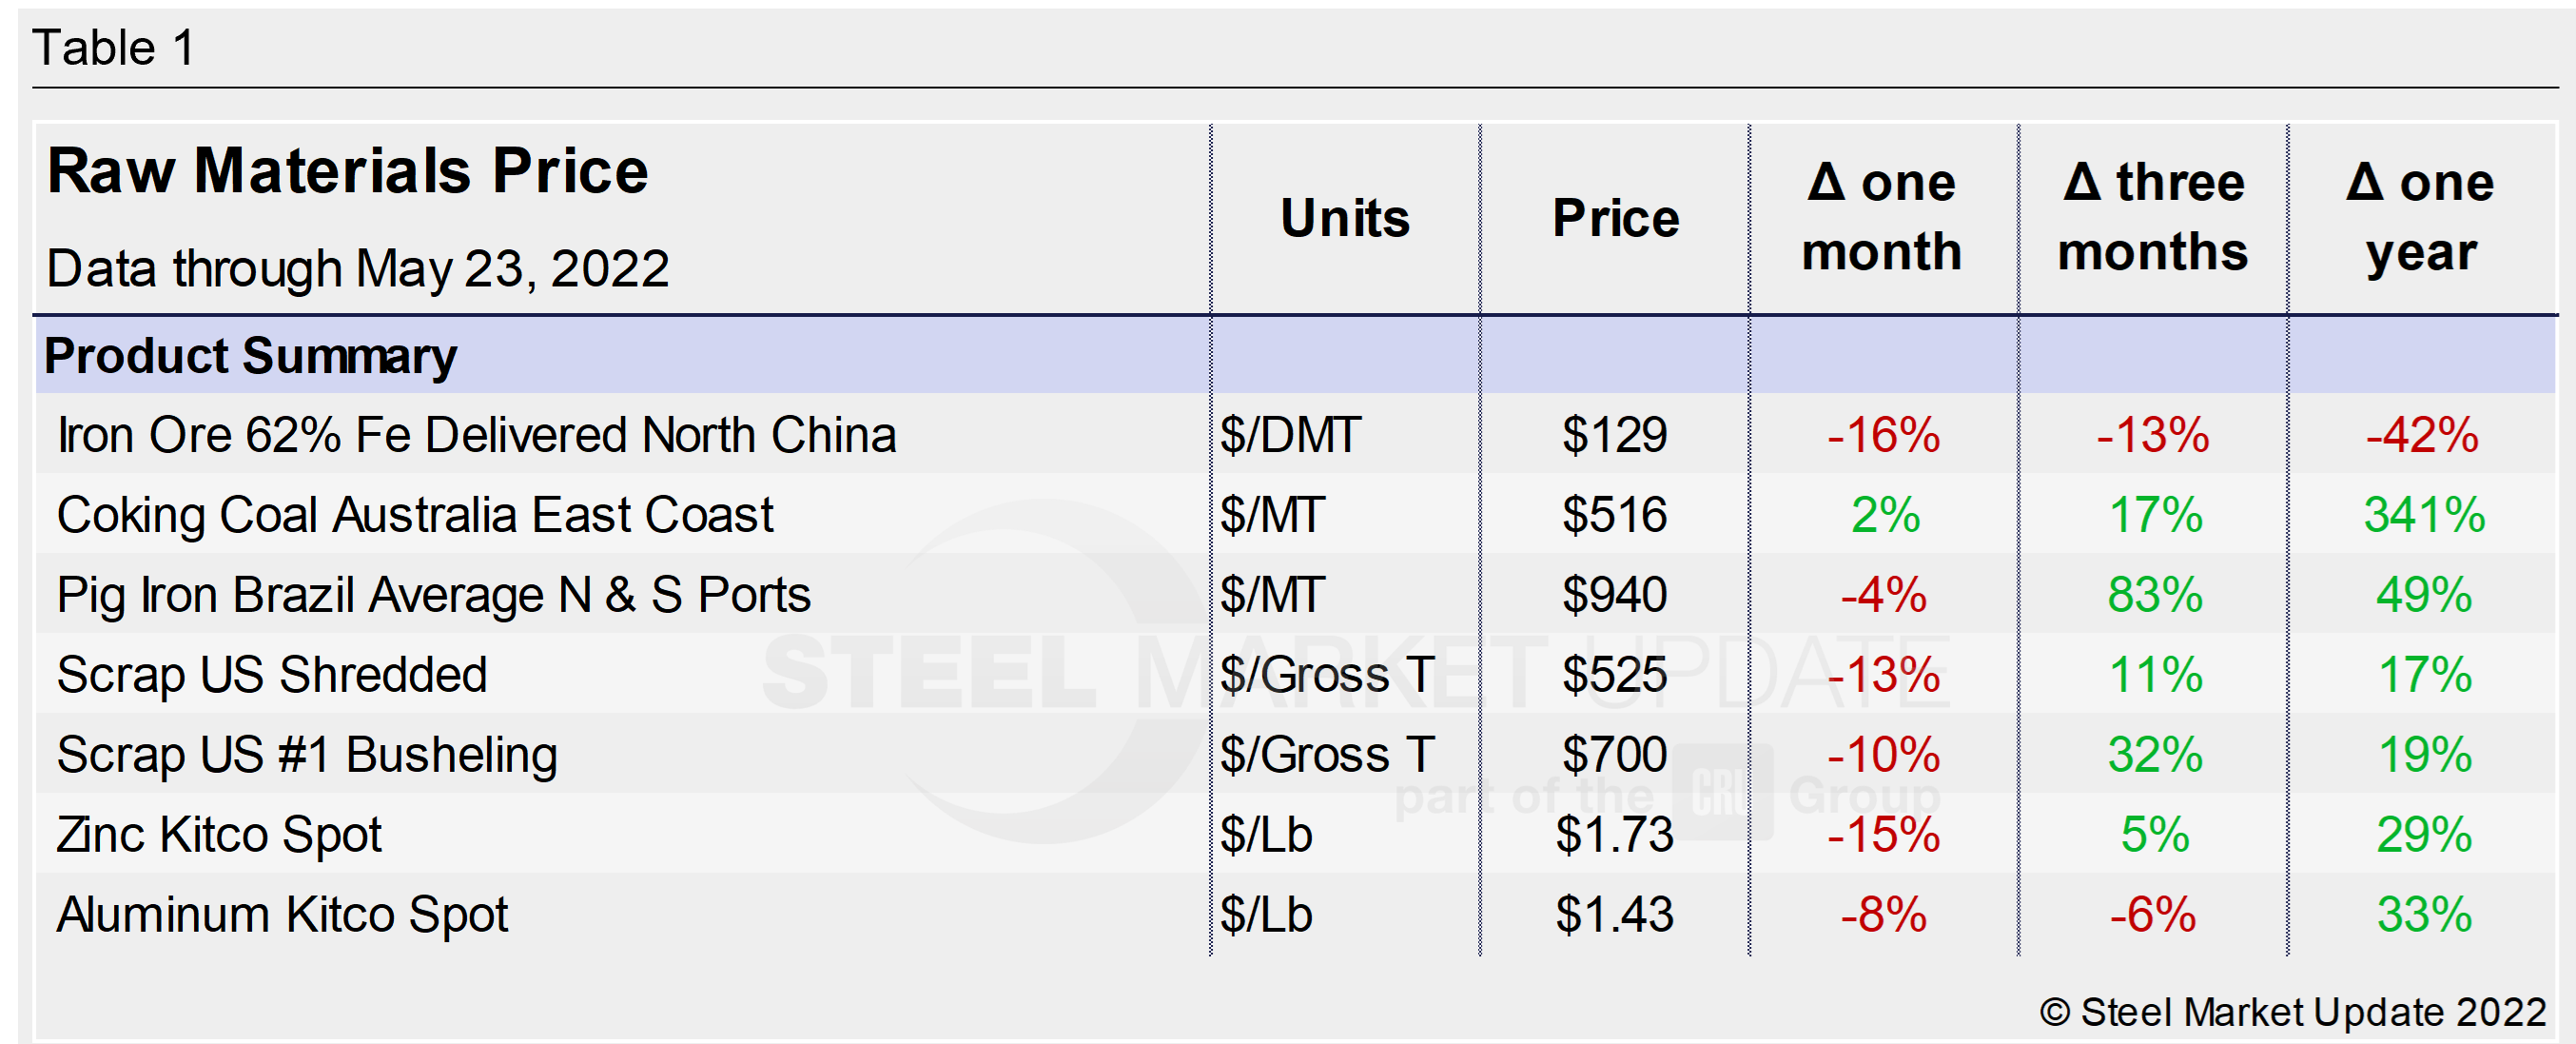Click the "Table 1" title text

113,48
